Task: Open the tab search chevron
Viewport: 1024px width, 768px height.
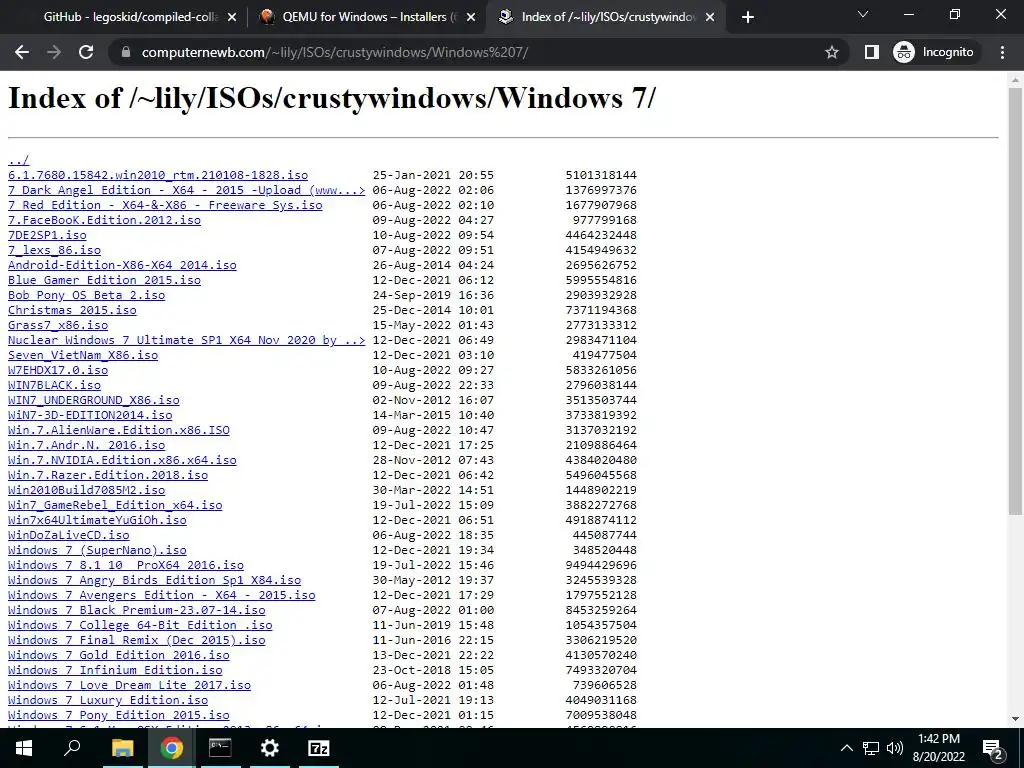Action: click(x=863, y=14)
